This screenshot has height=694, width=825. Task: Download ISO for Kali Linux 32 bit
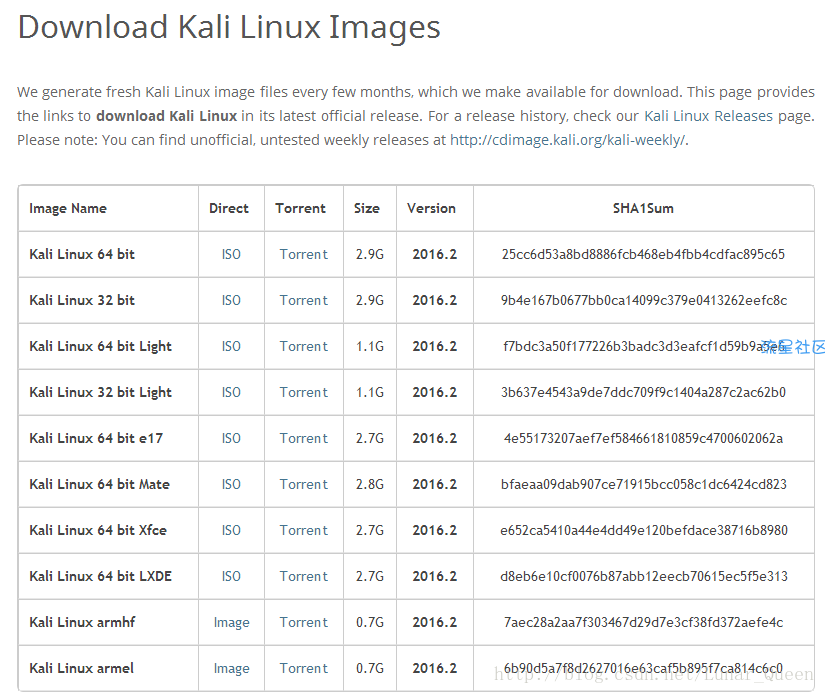coord(231,300)
